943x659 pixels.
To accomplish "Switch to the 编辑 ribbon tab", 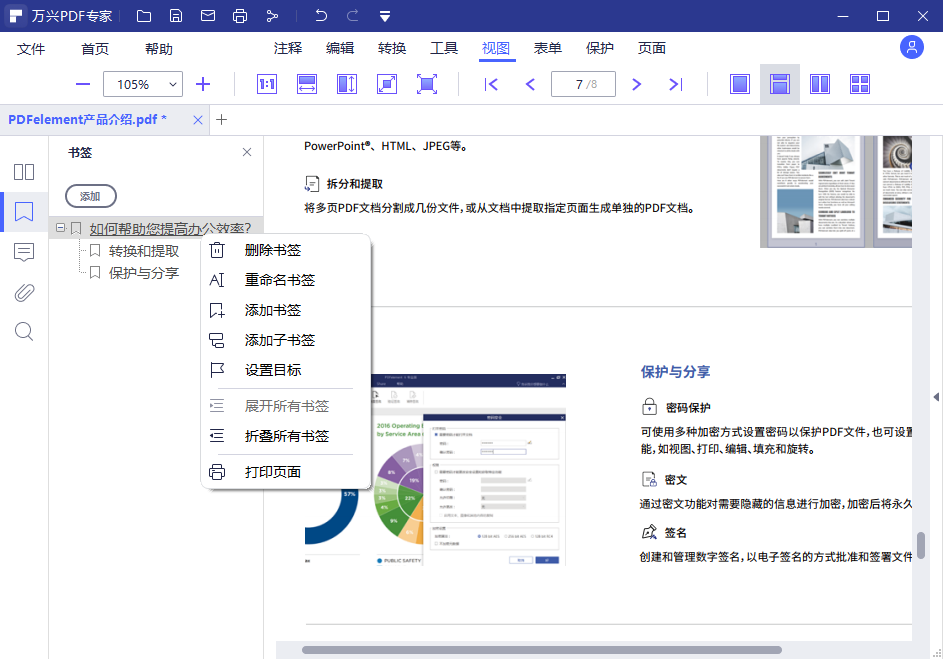I will pyautogui.click(x=339, y=47).
